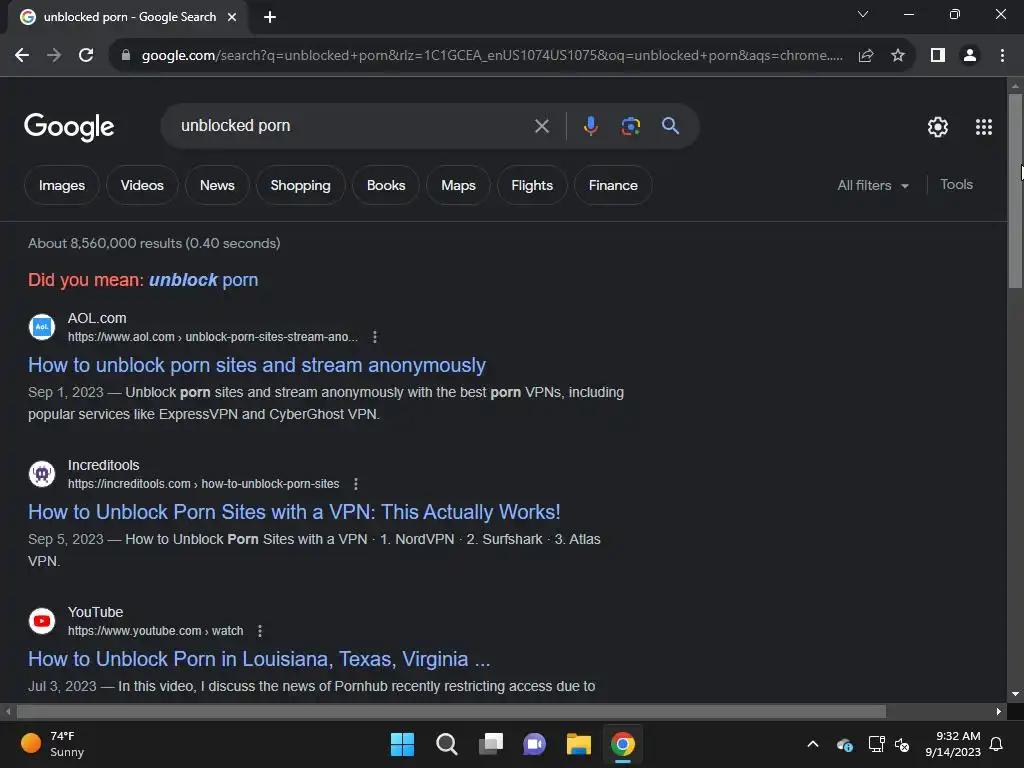Show hidden system tray icons chevron

(813, 744)
